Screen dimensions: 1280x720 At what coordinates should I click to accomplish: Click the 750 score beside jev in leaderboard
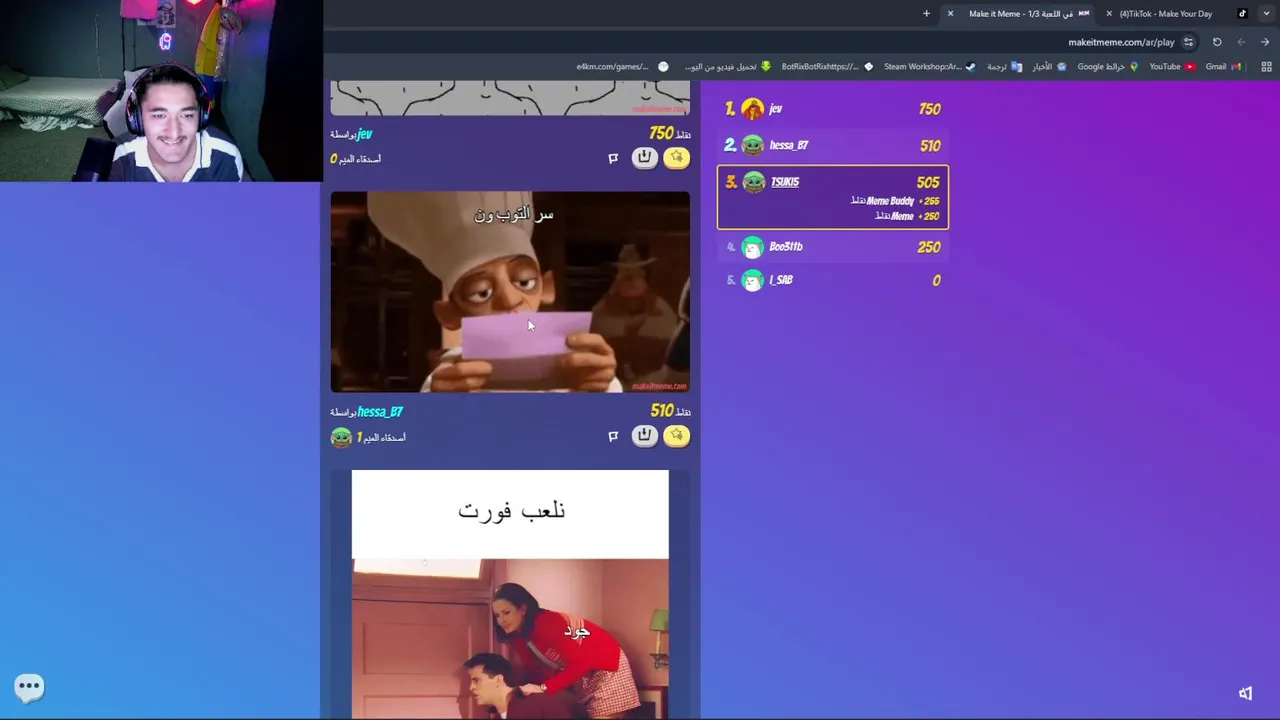point(929,109)
